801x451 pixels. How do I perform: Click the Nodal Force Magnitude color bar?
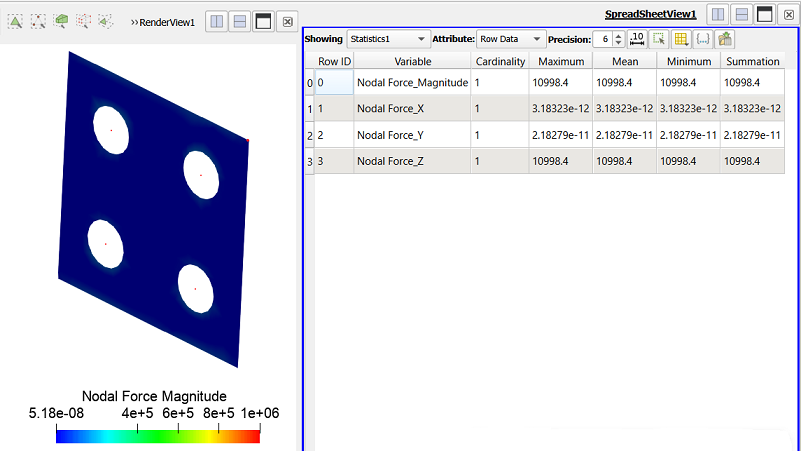point(158,436)
